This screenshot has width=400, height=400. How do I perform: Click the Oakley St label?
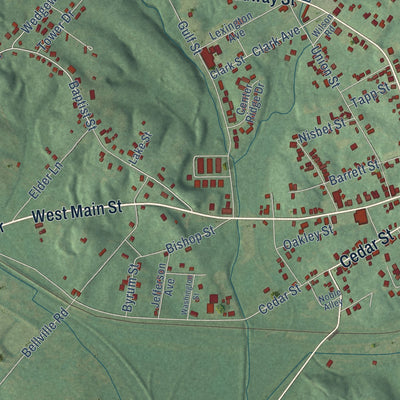pos(308,237)
